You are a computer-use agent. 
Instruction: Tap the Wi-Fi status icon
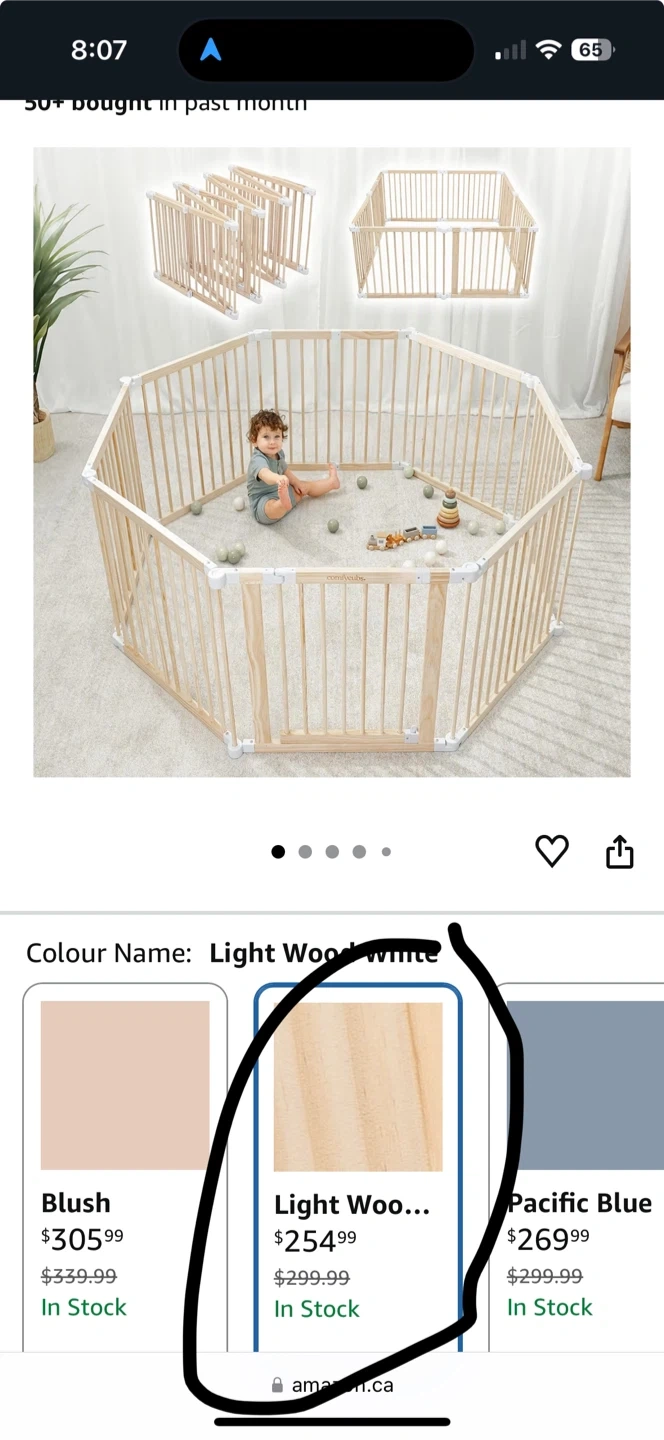pos(547,50)
